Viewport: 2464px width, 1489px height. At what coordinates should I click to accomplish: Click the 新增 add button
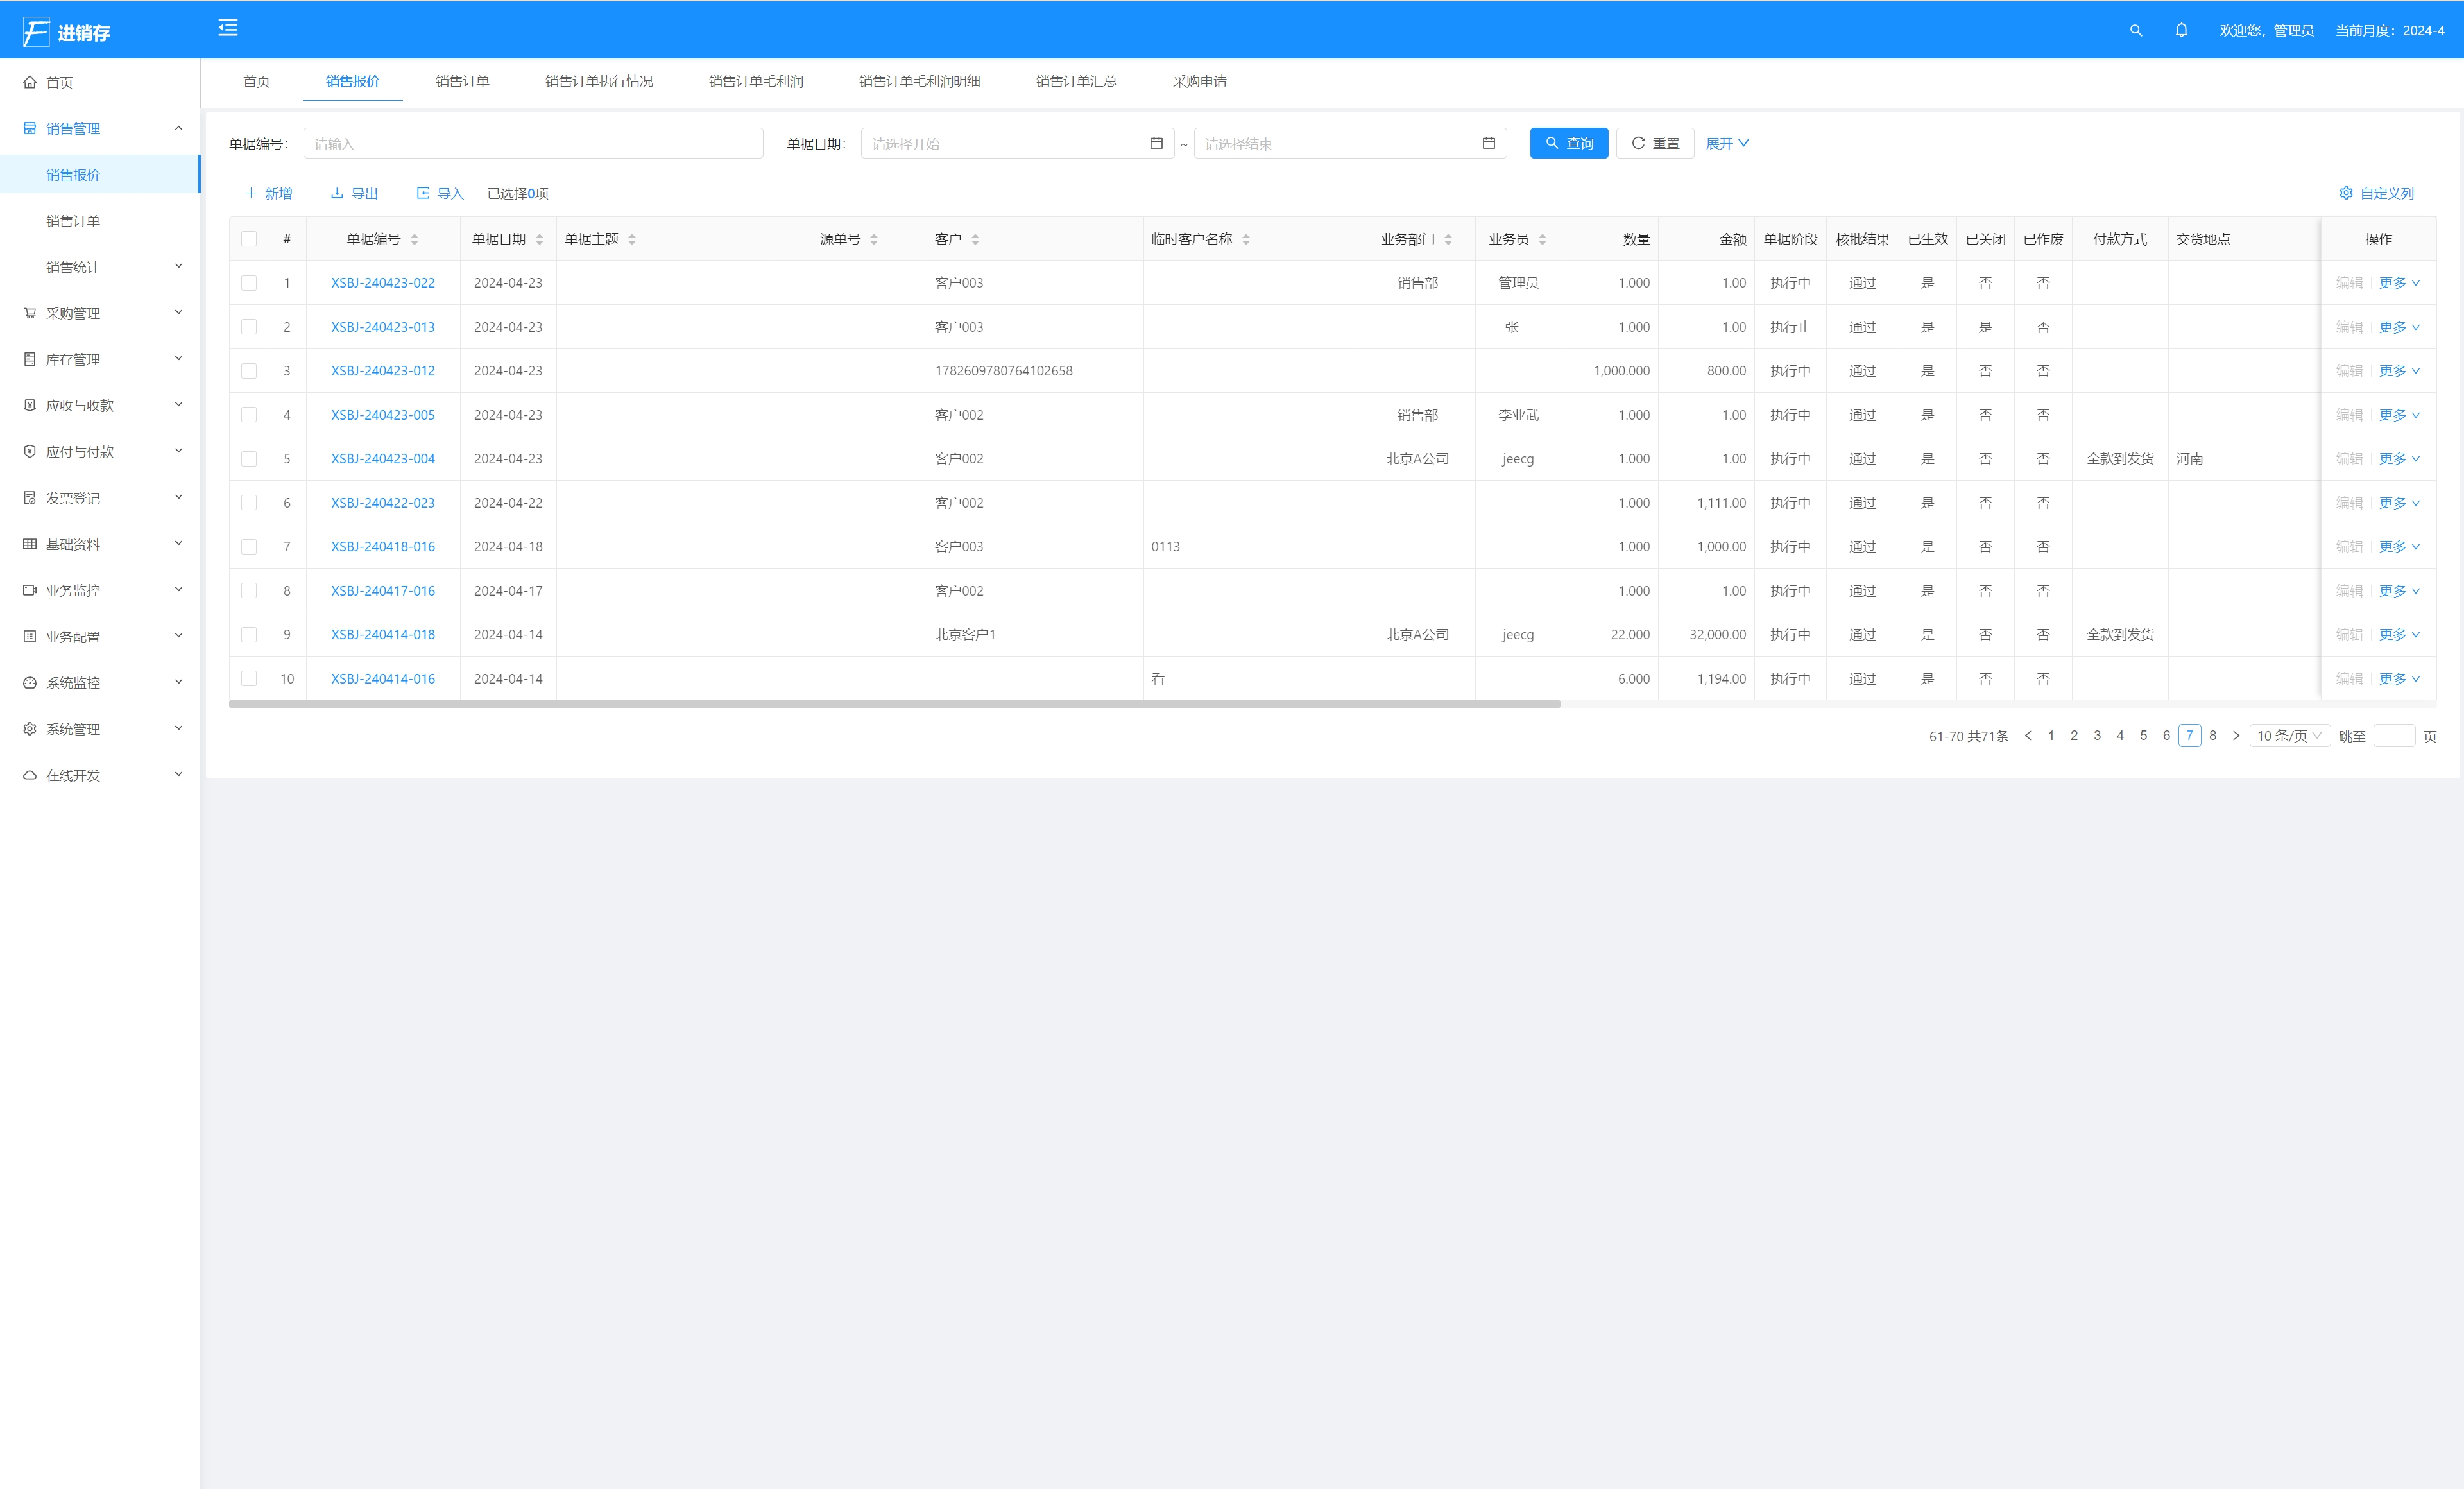(269, 193)
